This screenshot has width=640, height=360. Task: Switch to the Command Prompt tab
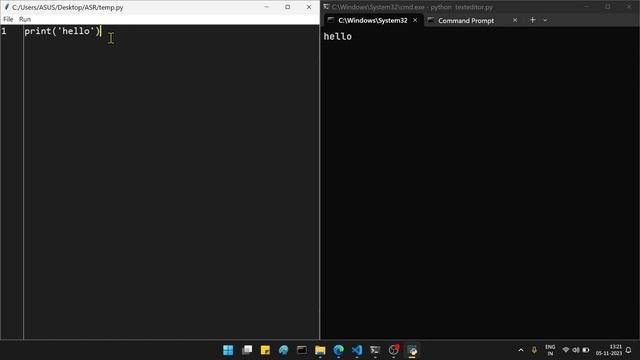click(x=466, y=20)
